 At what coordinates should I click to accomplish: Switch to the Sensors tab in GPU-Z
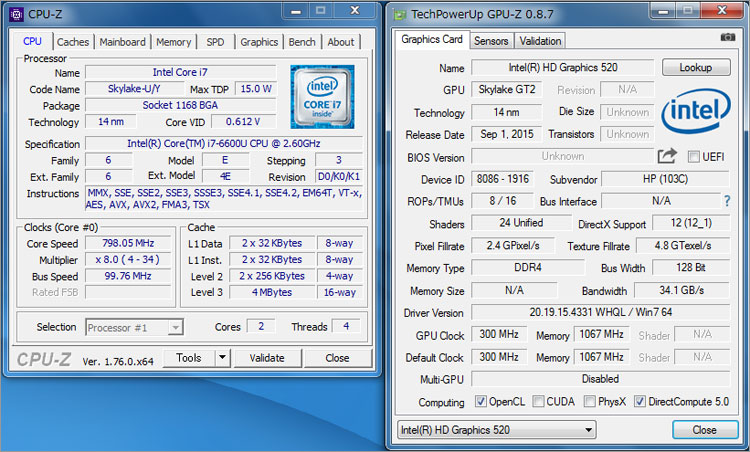coord(491,41)
